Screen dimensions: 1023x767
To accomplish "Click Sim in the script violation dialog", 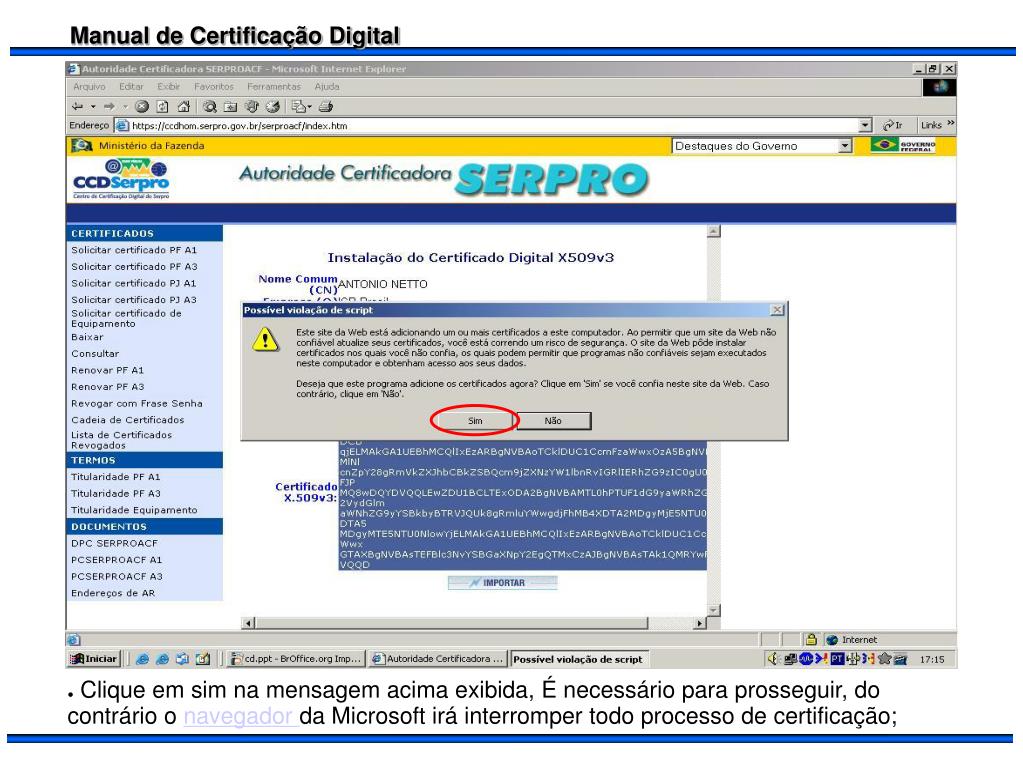I will (475, 421).
